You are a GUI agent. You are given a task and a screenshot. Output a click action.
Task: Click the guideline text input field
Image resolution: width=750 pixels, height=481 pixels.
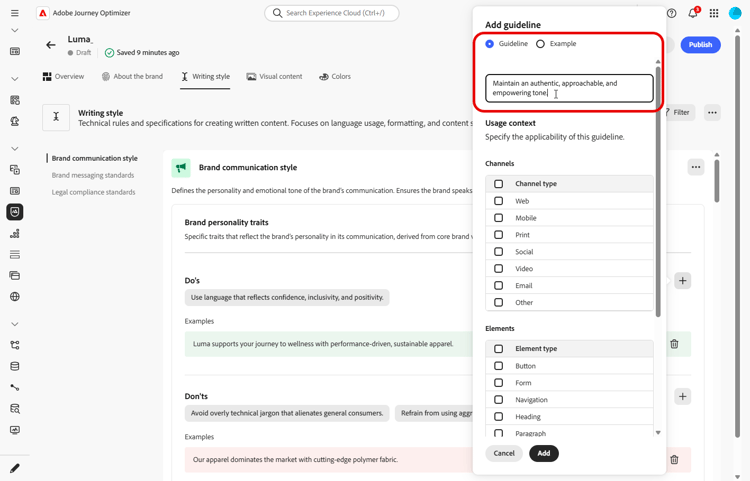pyautogui.click(x=569, y=88)
